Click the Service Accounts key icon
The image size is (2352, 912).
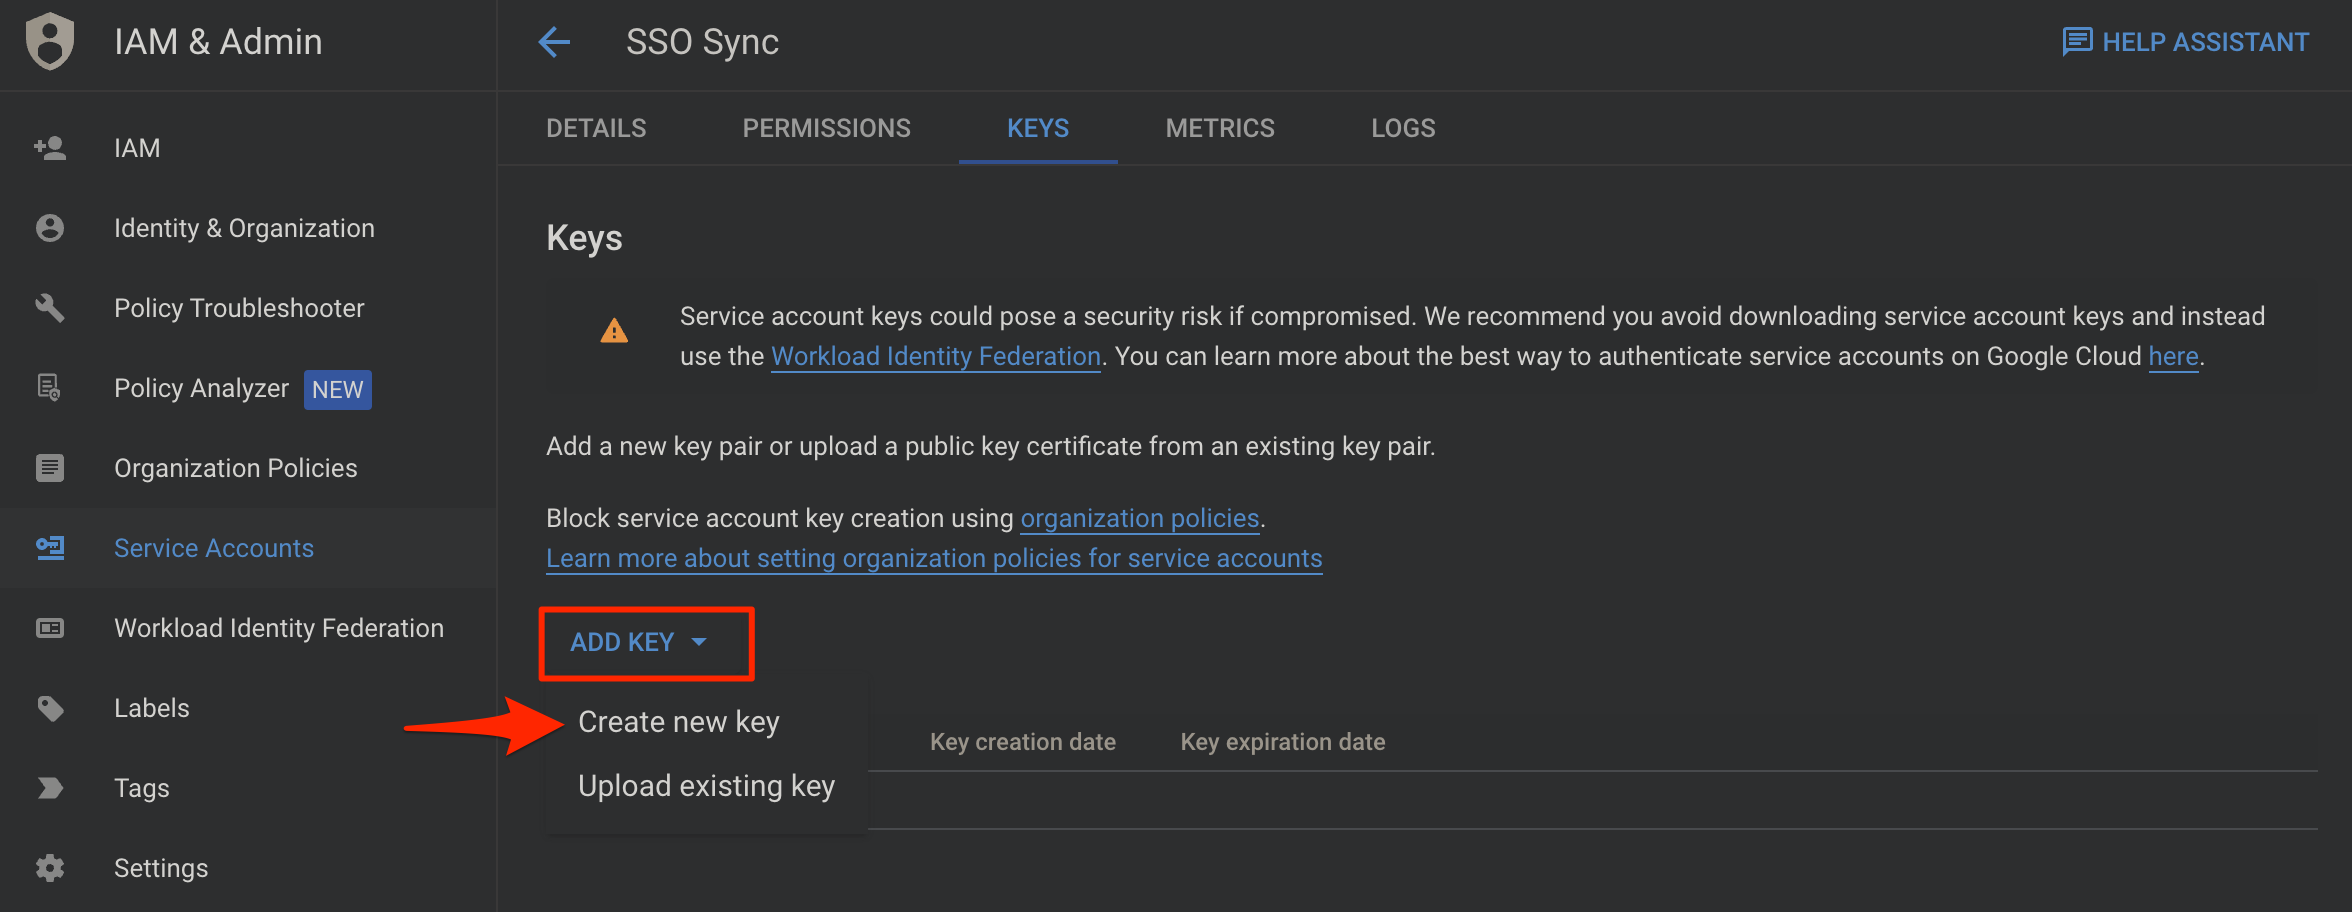point(50,548)
